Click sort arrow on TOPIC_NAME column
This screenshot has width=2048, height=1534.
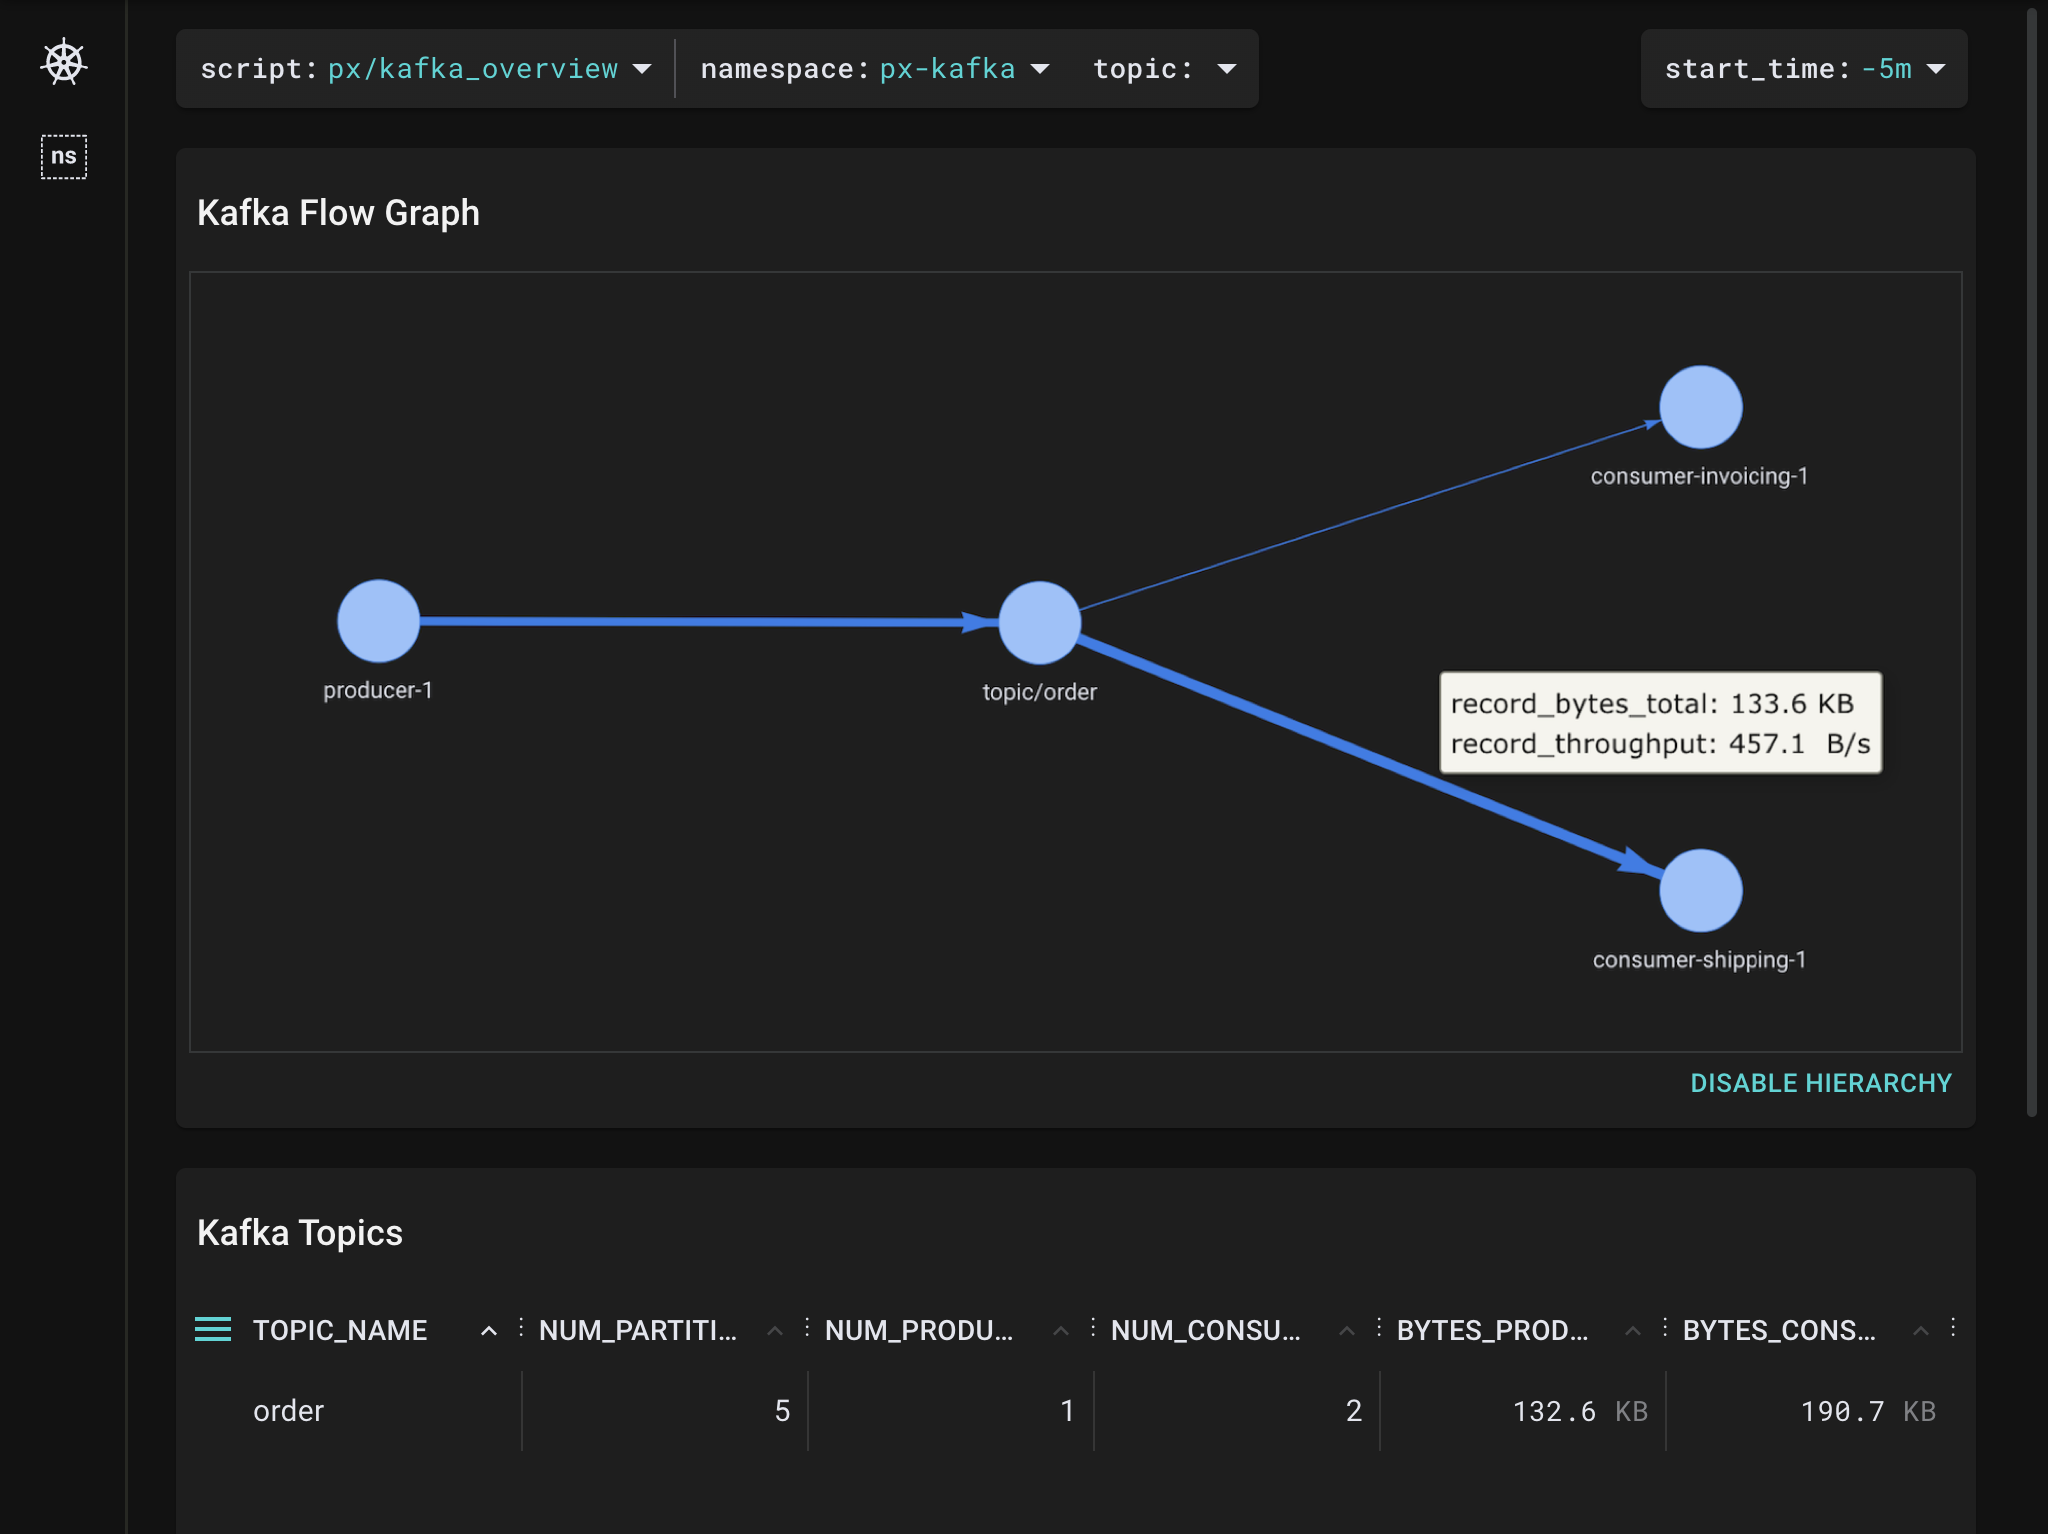[x=488, y=1330]
